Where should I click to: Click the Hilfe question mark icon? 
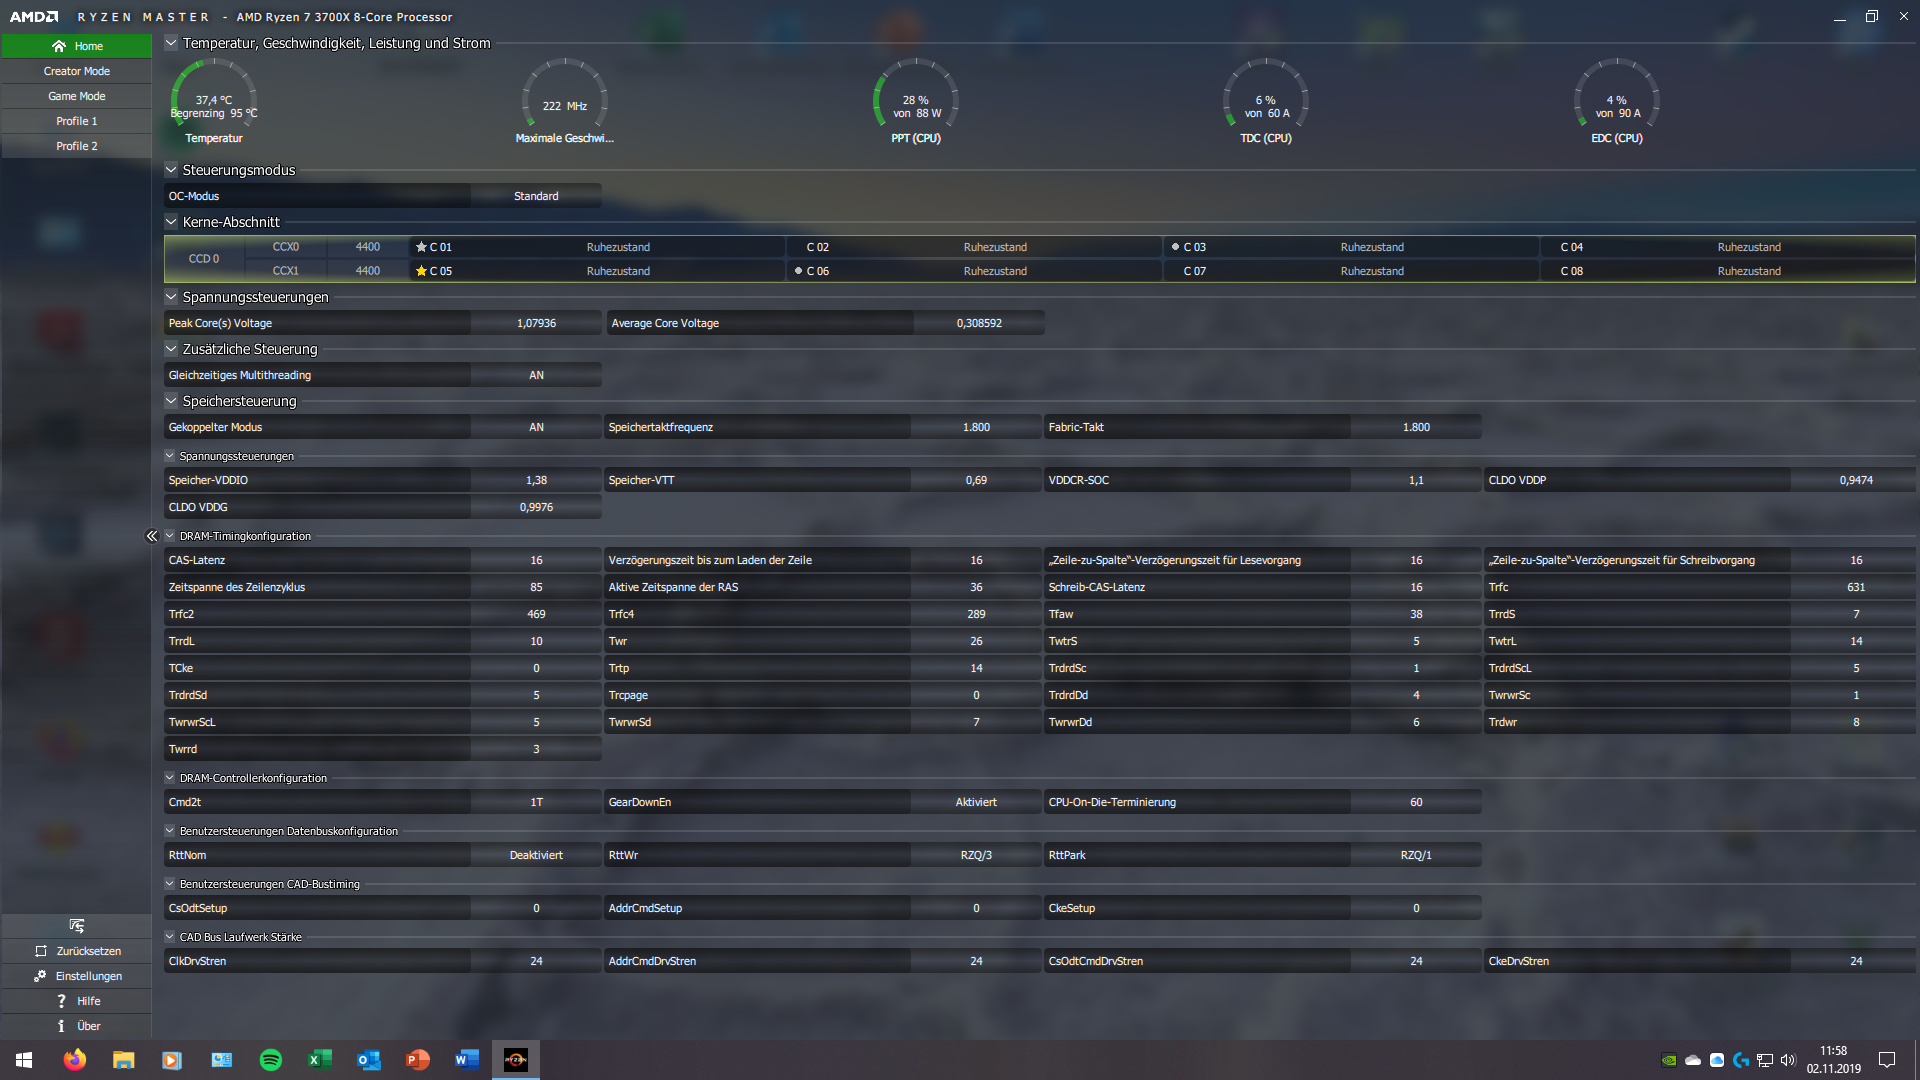coord(61,1001)
